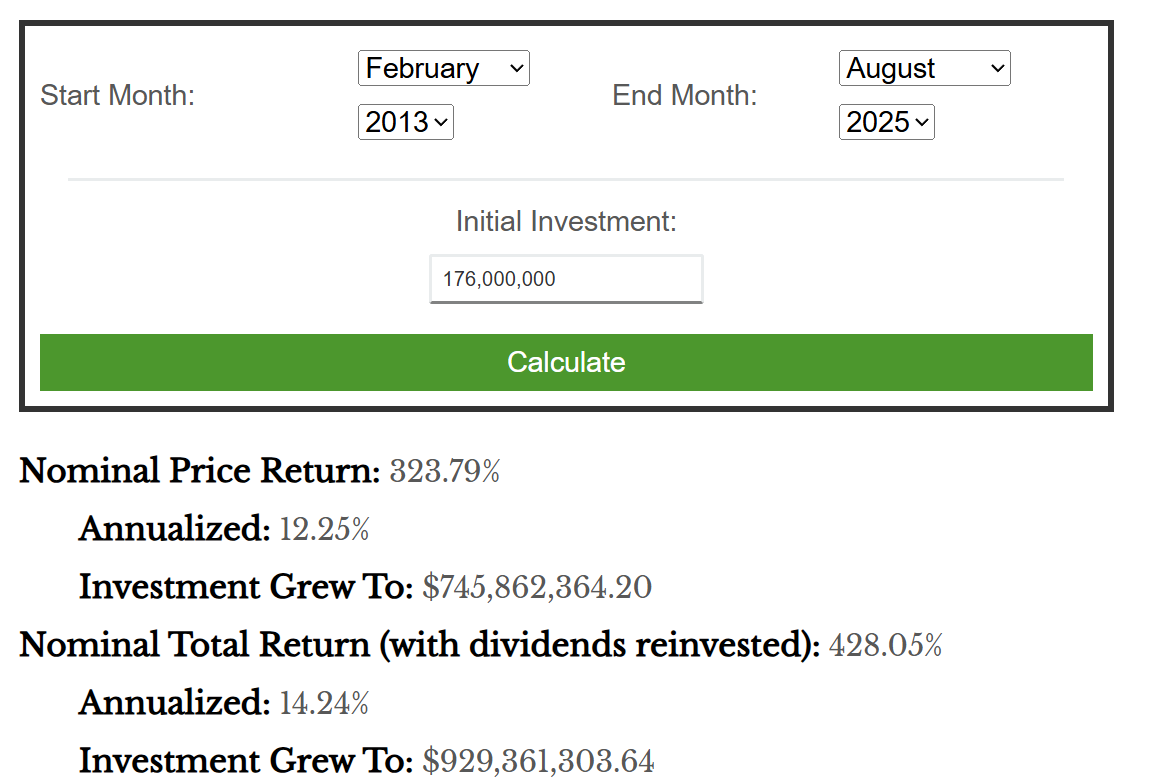Screen dimensions: 1149x784
Task: Click the End Month label
Action: [x=684, y=96]
